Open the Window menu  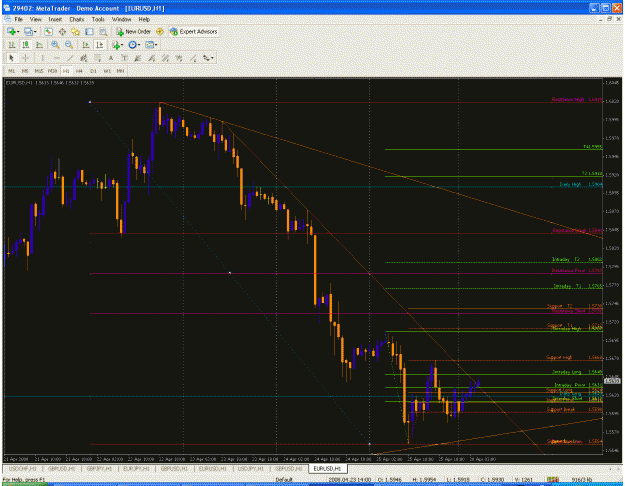click(121, 19)
